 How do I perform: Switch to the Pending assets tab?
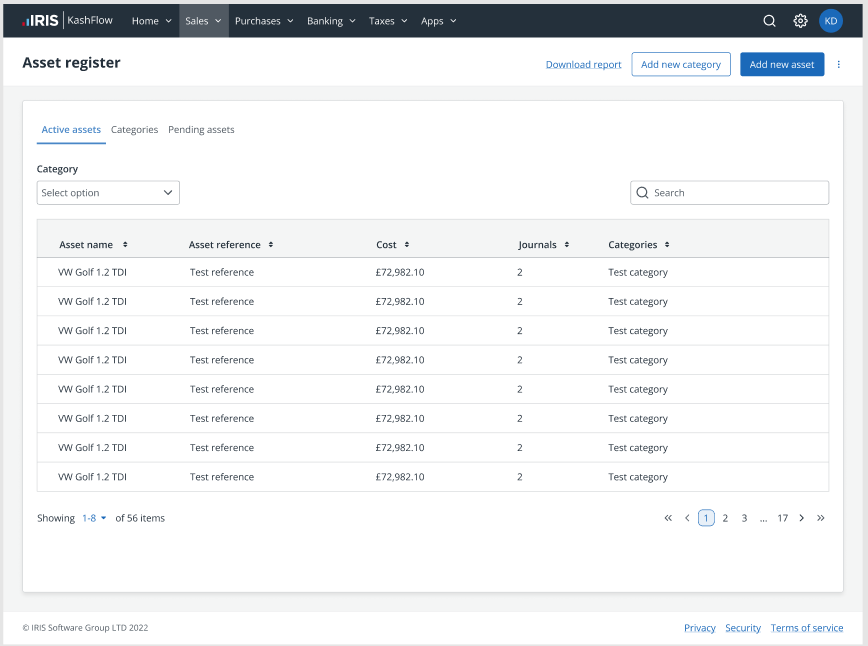(201, 130)
